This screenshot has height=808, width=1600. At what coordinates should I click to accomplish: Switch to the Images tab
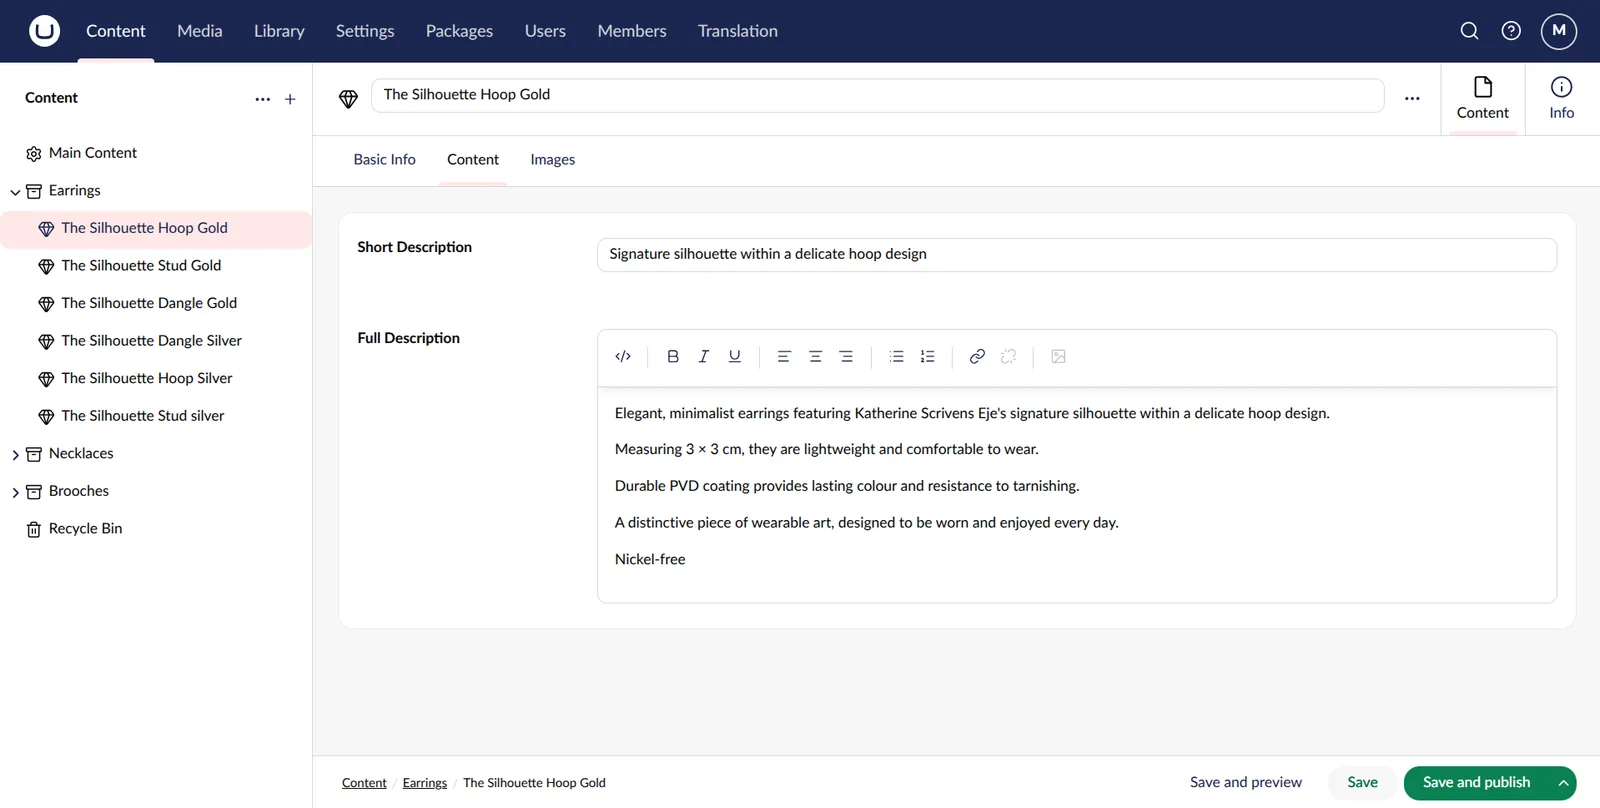[x=553, y=160]
